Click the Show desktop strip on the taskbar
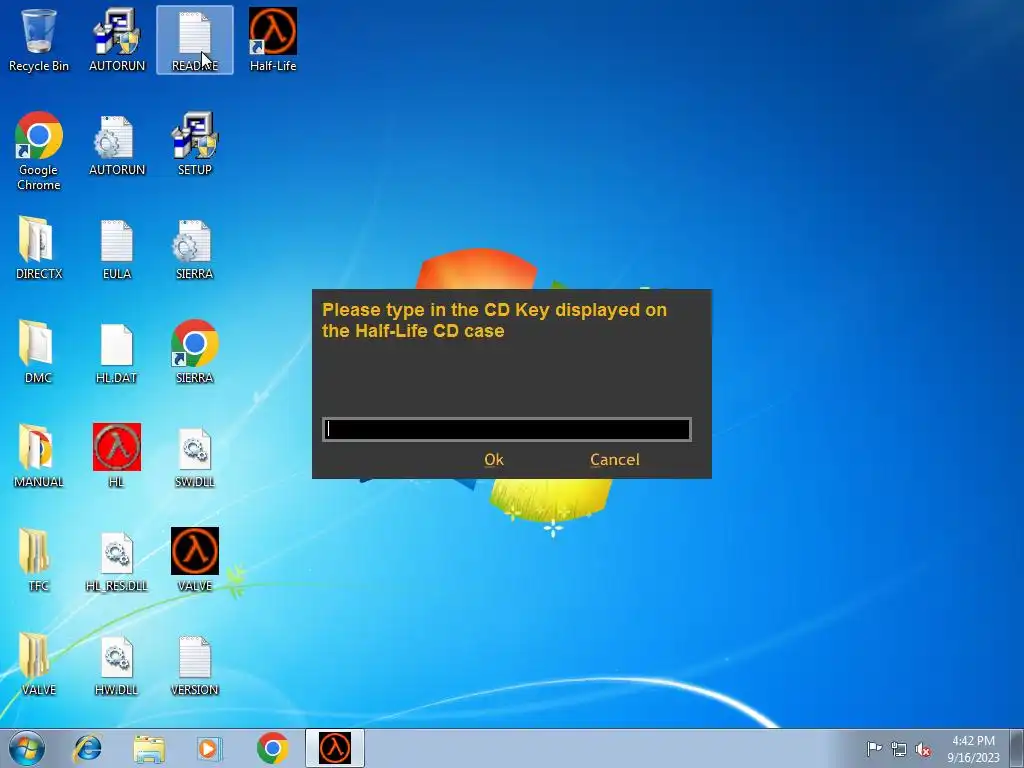The image size is (1024, 768). click(x=1018, y=748)
